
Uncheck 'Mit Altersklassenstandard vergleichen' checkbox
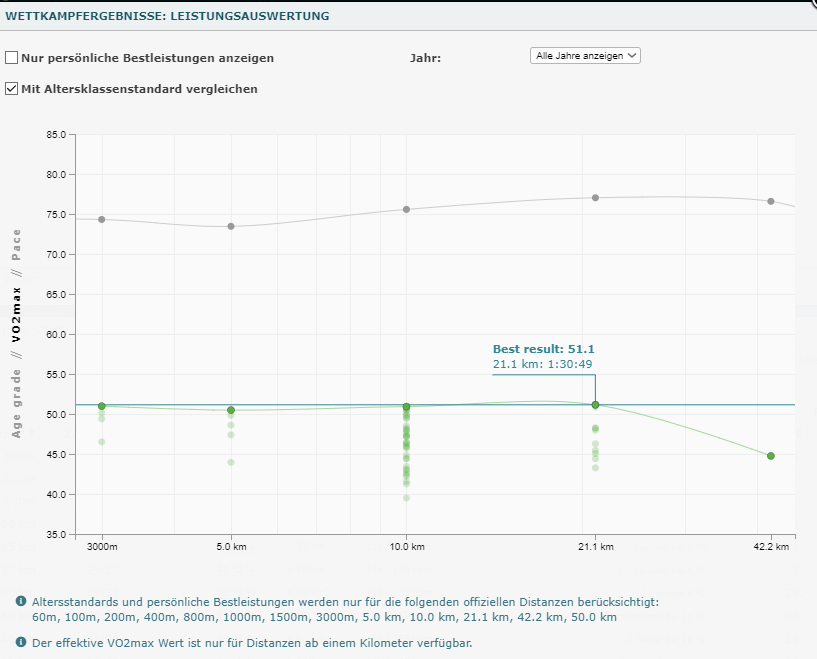tap(11, 89)
